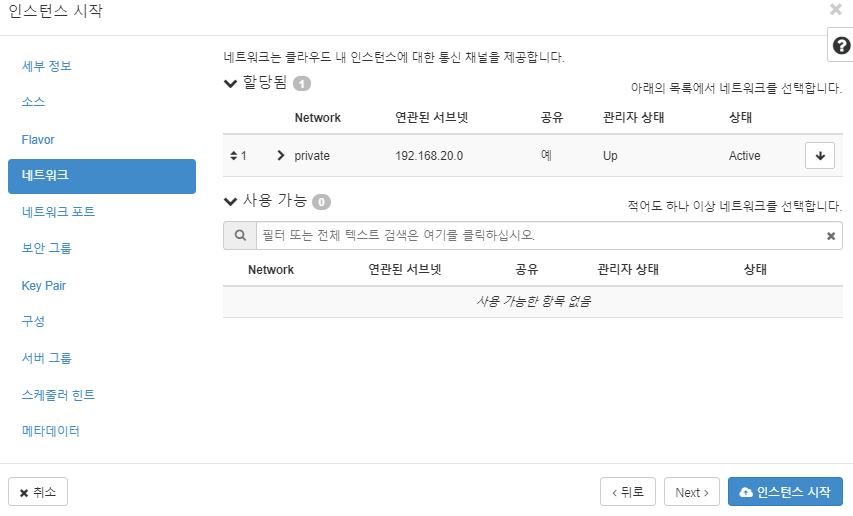Click the Up admin state cell
Image resolution: width=853 pixels, height=516 pixels.
[610, 156]
